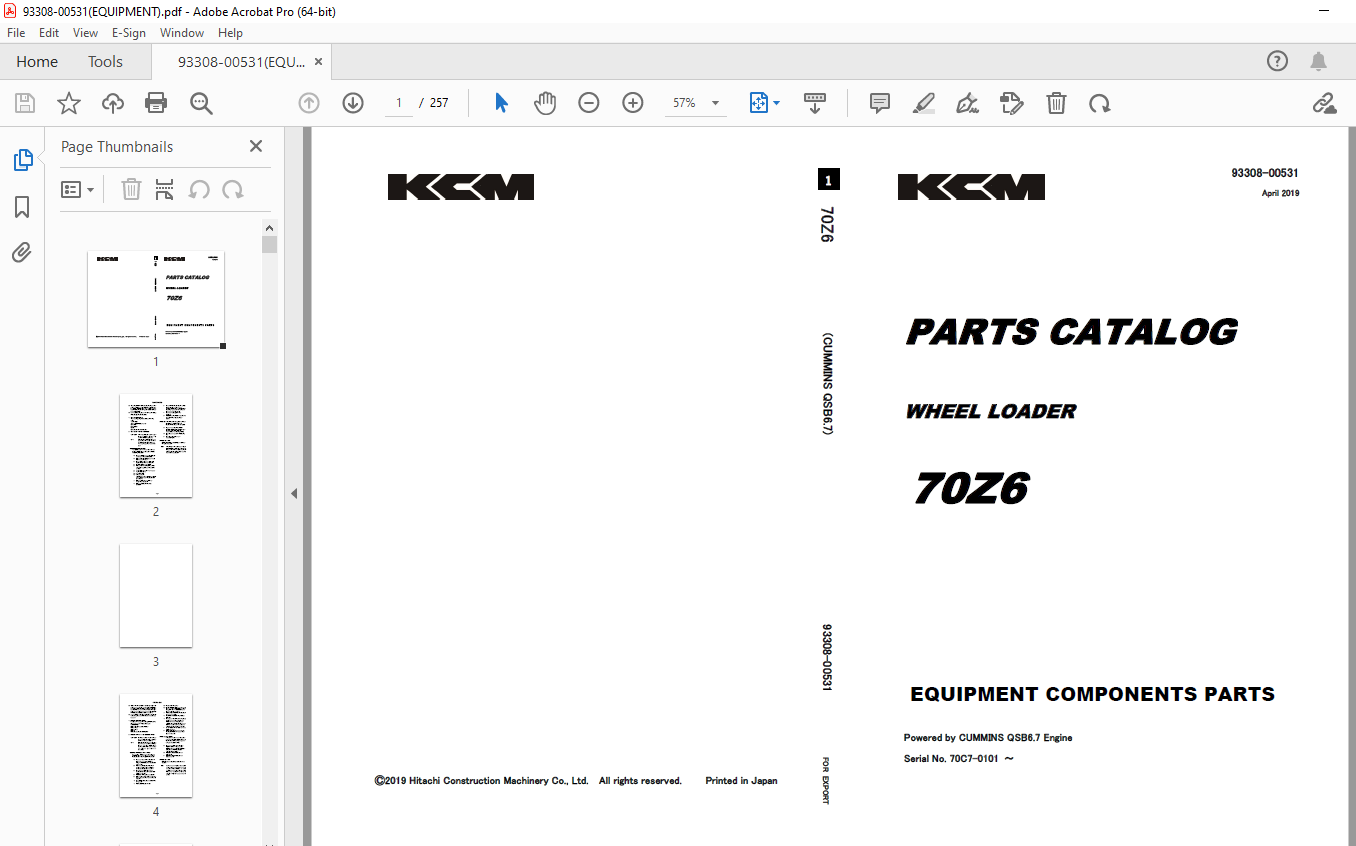This screenshot has width=1356, height=846.
Task: Open thumbnail panel options menu dropdown
Action: point(78,189)
